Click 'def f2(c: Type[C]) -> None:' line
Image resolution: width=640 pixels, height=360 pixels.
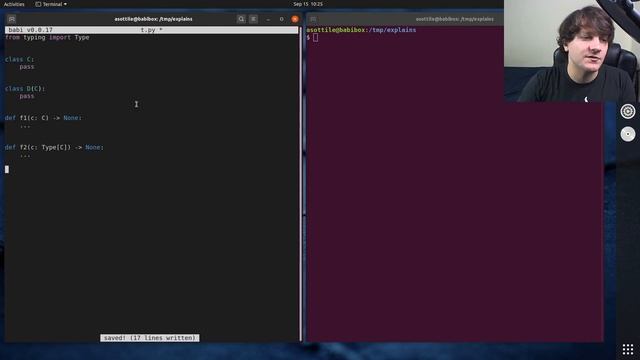click(x=54, y=147)
